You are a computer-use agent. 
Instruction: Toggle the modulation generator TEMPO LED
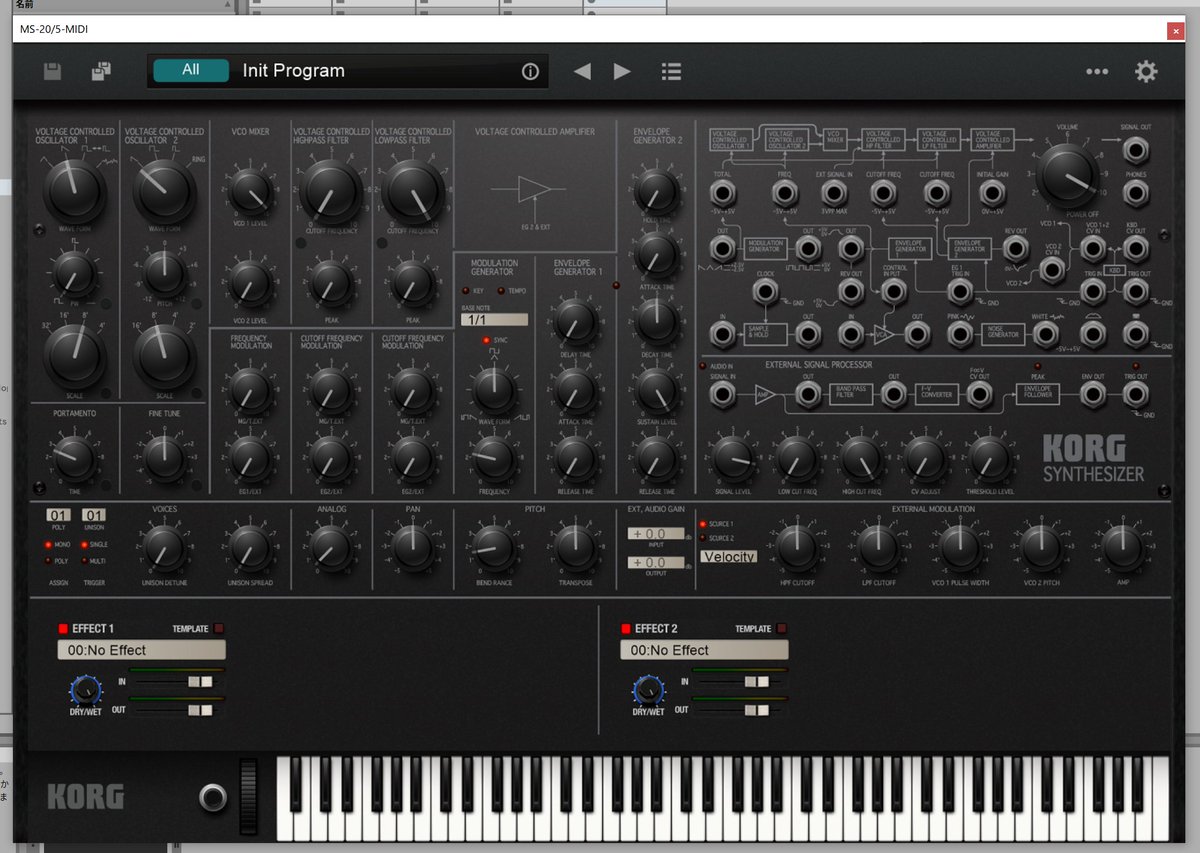pos(501,291)
